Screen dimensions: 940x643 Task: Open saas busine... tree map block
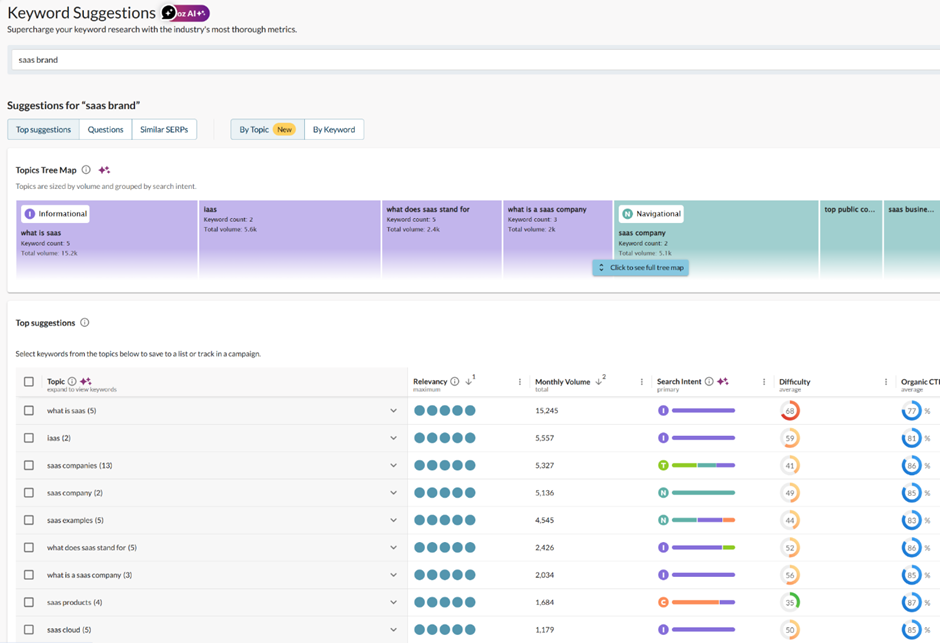(912, 239)
